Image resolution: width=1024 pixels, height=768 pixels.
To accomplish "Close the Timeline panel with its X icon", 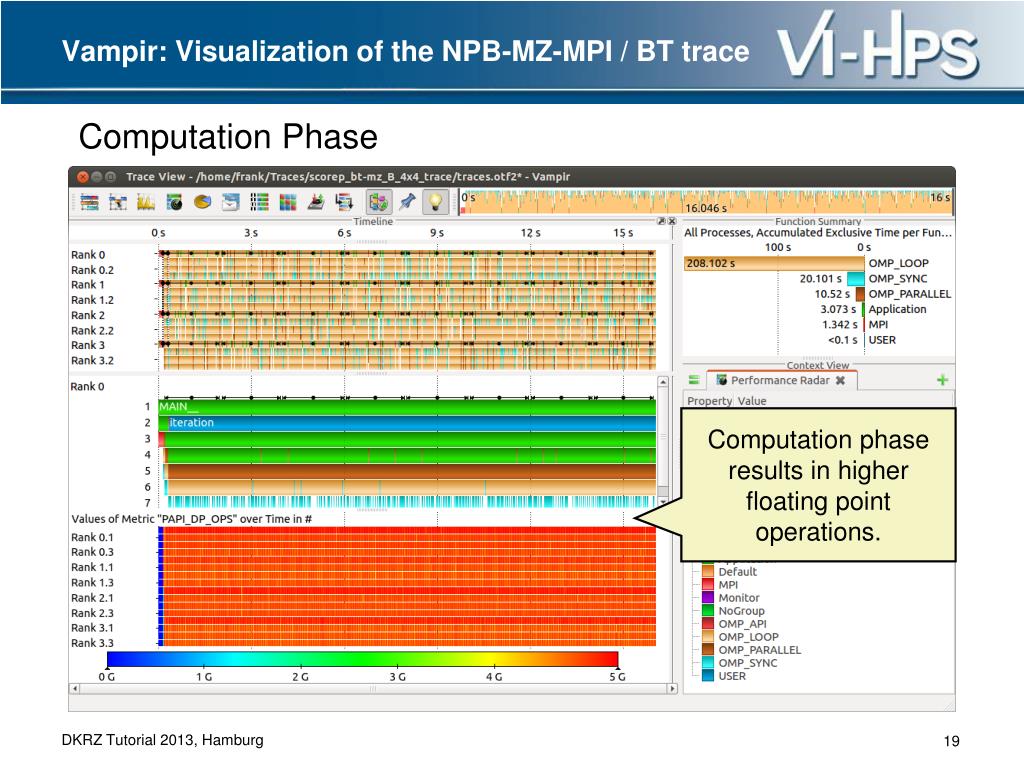I will pyautogui.click(x=671, y=221).
